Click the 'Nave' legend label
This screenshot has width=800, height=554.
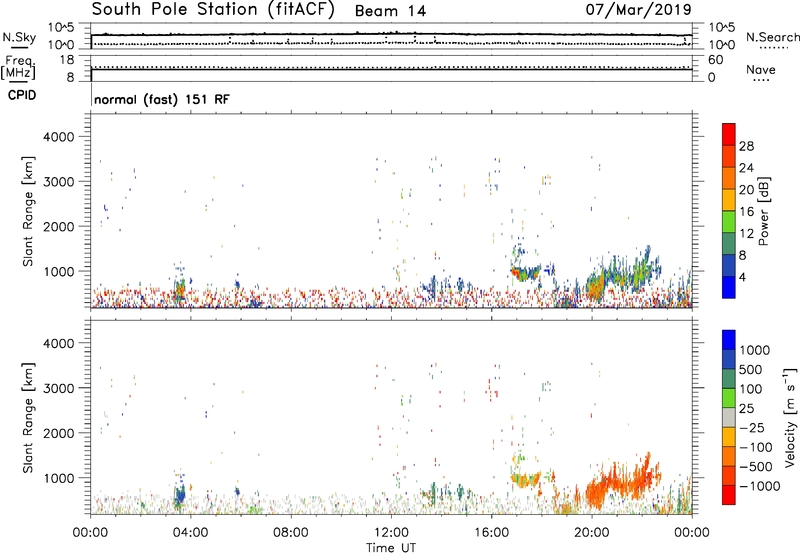pyautogui.click(x=761, y=70)
